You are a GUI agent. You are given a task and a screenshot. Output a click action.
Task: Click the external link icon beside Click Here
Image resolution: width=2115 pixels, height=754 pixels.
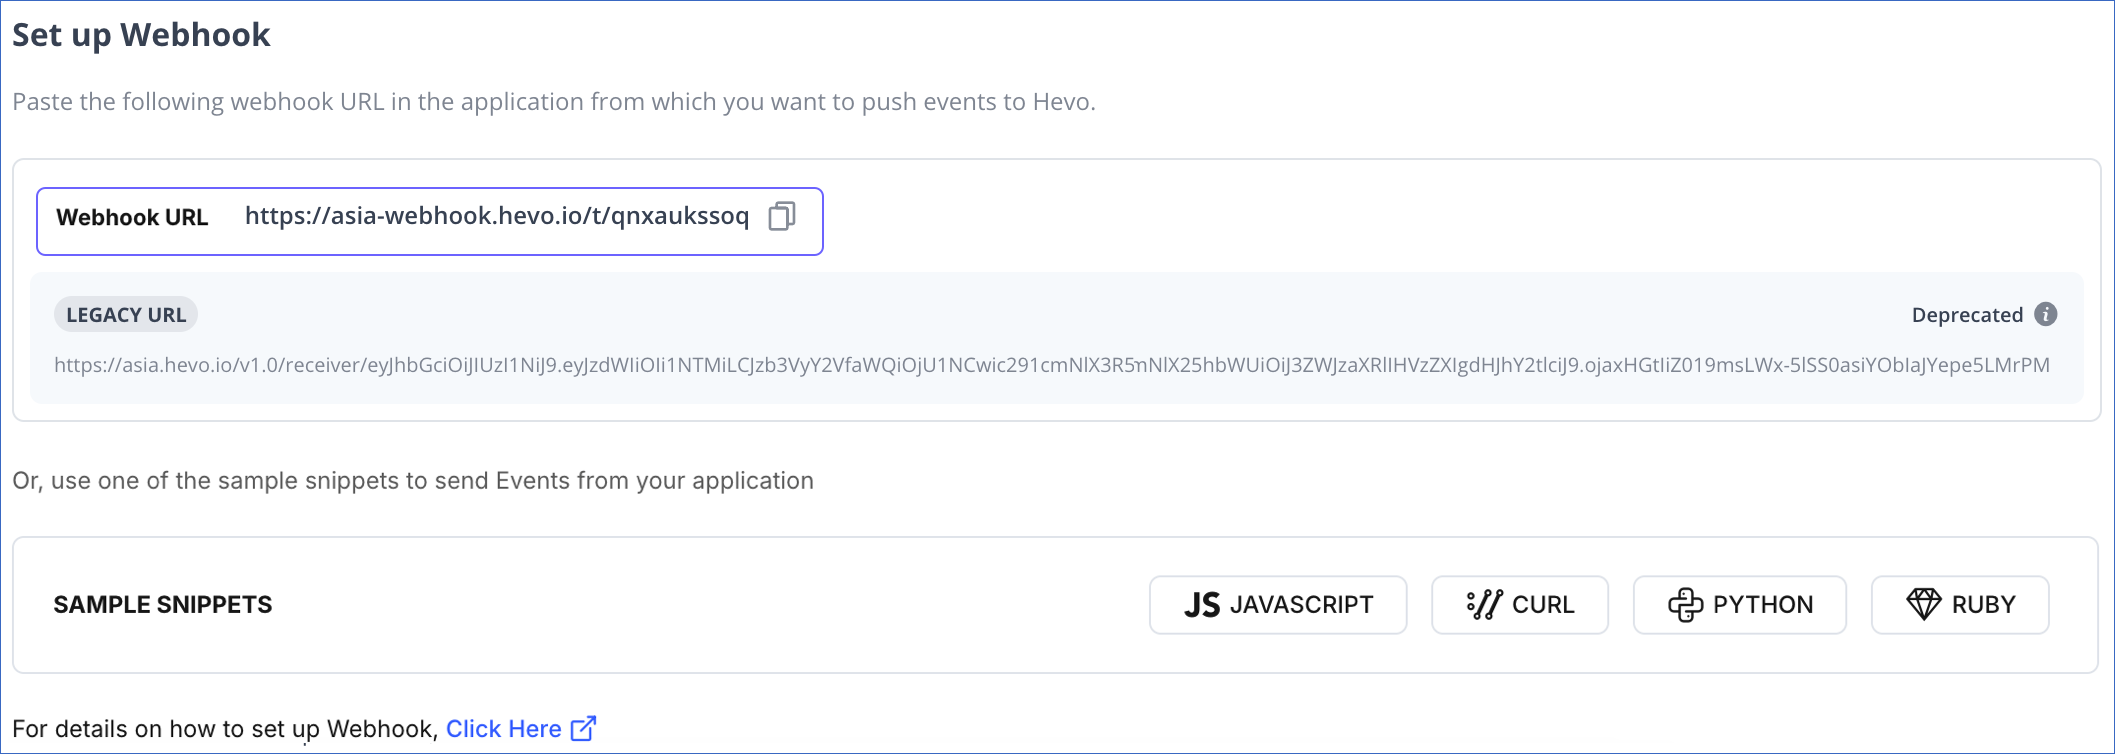(583, 729)
